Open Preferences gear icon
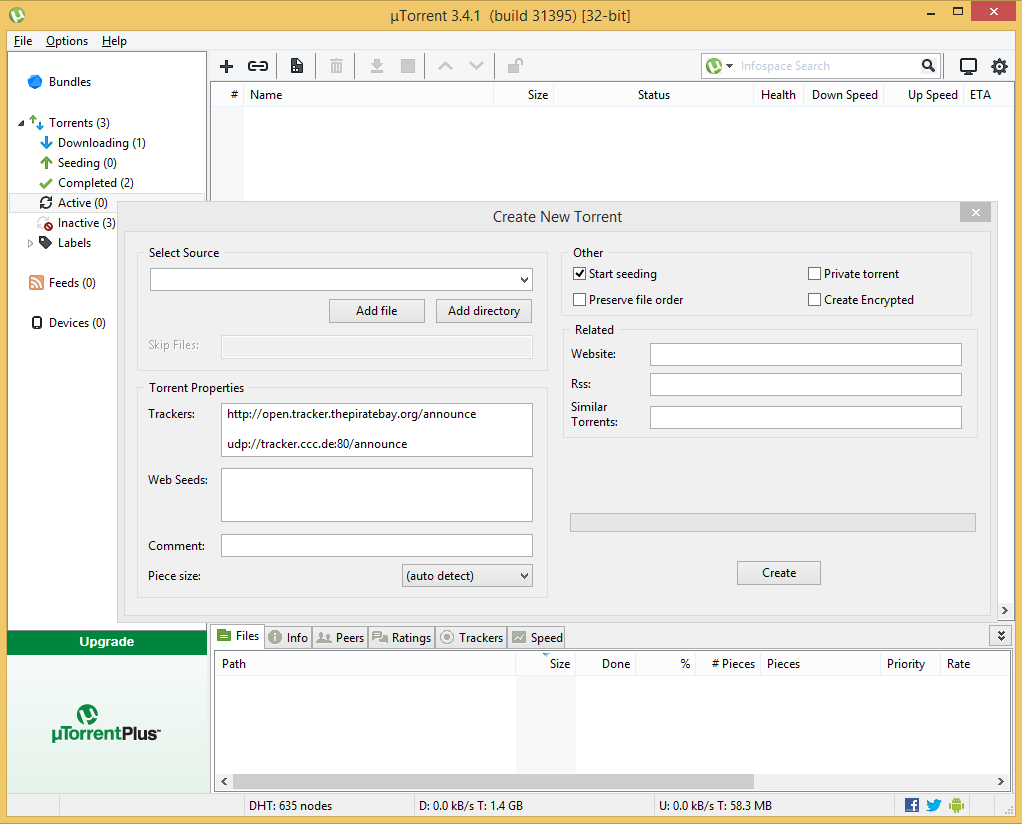Screen dimensions: 1022x824 [x=999, y=66]
